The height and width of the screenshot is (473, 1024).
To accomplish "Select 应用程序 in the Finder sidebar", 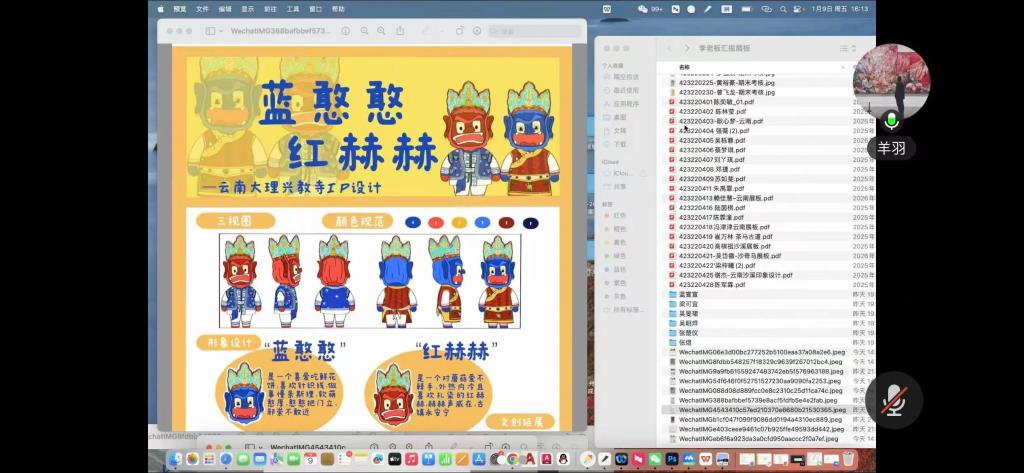I will click(626, 103).
